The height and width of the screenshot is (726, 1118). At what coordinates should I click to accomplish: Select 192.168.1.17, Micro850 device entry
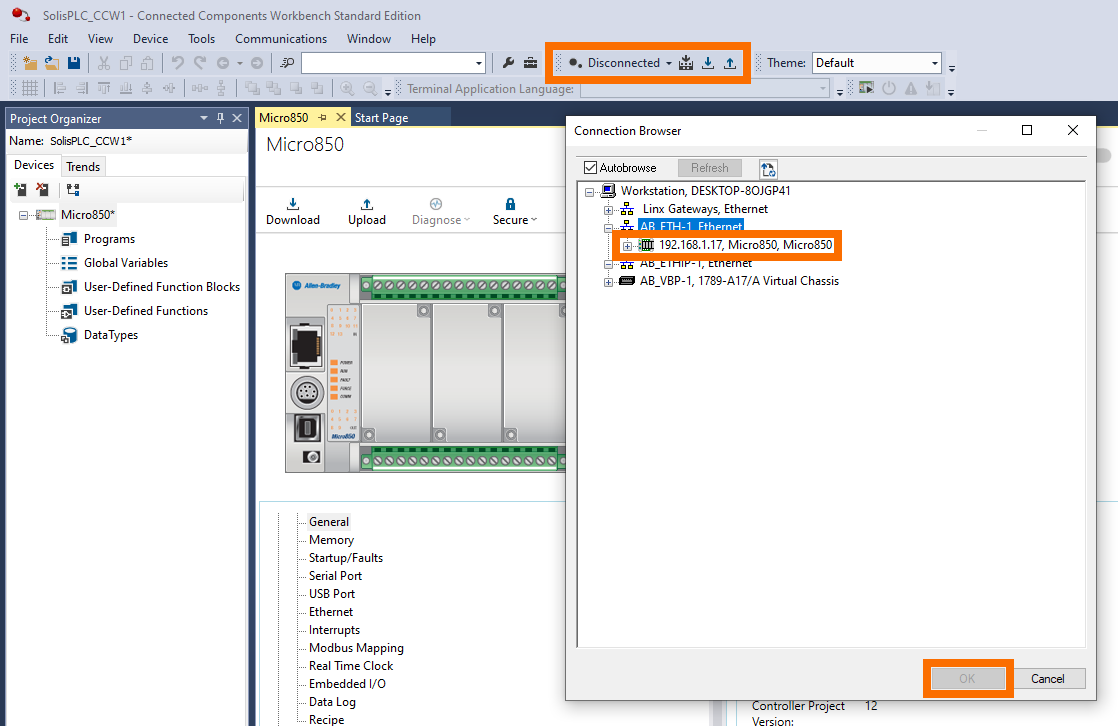point(745,245)
